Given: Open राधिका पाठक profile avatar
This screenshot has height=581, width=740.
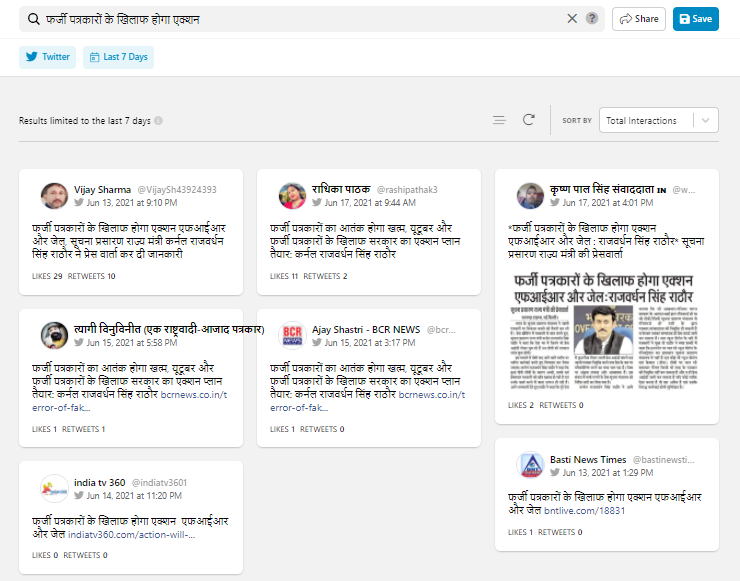Looking at the screenshot, I should click(x=292, y=196).
